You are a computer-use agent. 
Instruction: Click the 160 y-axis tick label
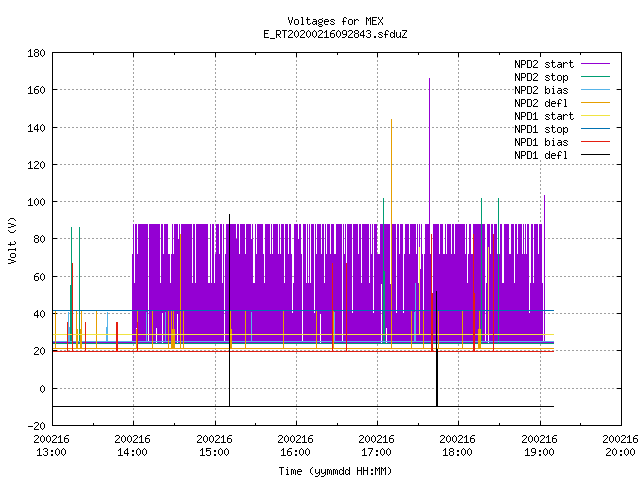coord(36,90)
